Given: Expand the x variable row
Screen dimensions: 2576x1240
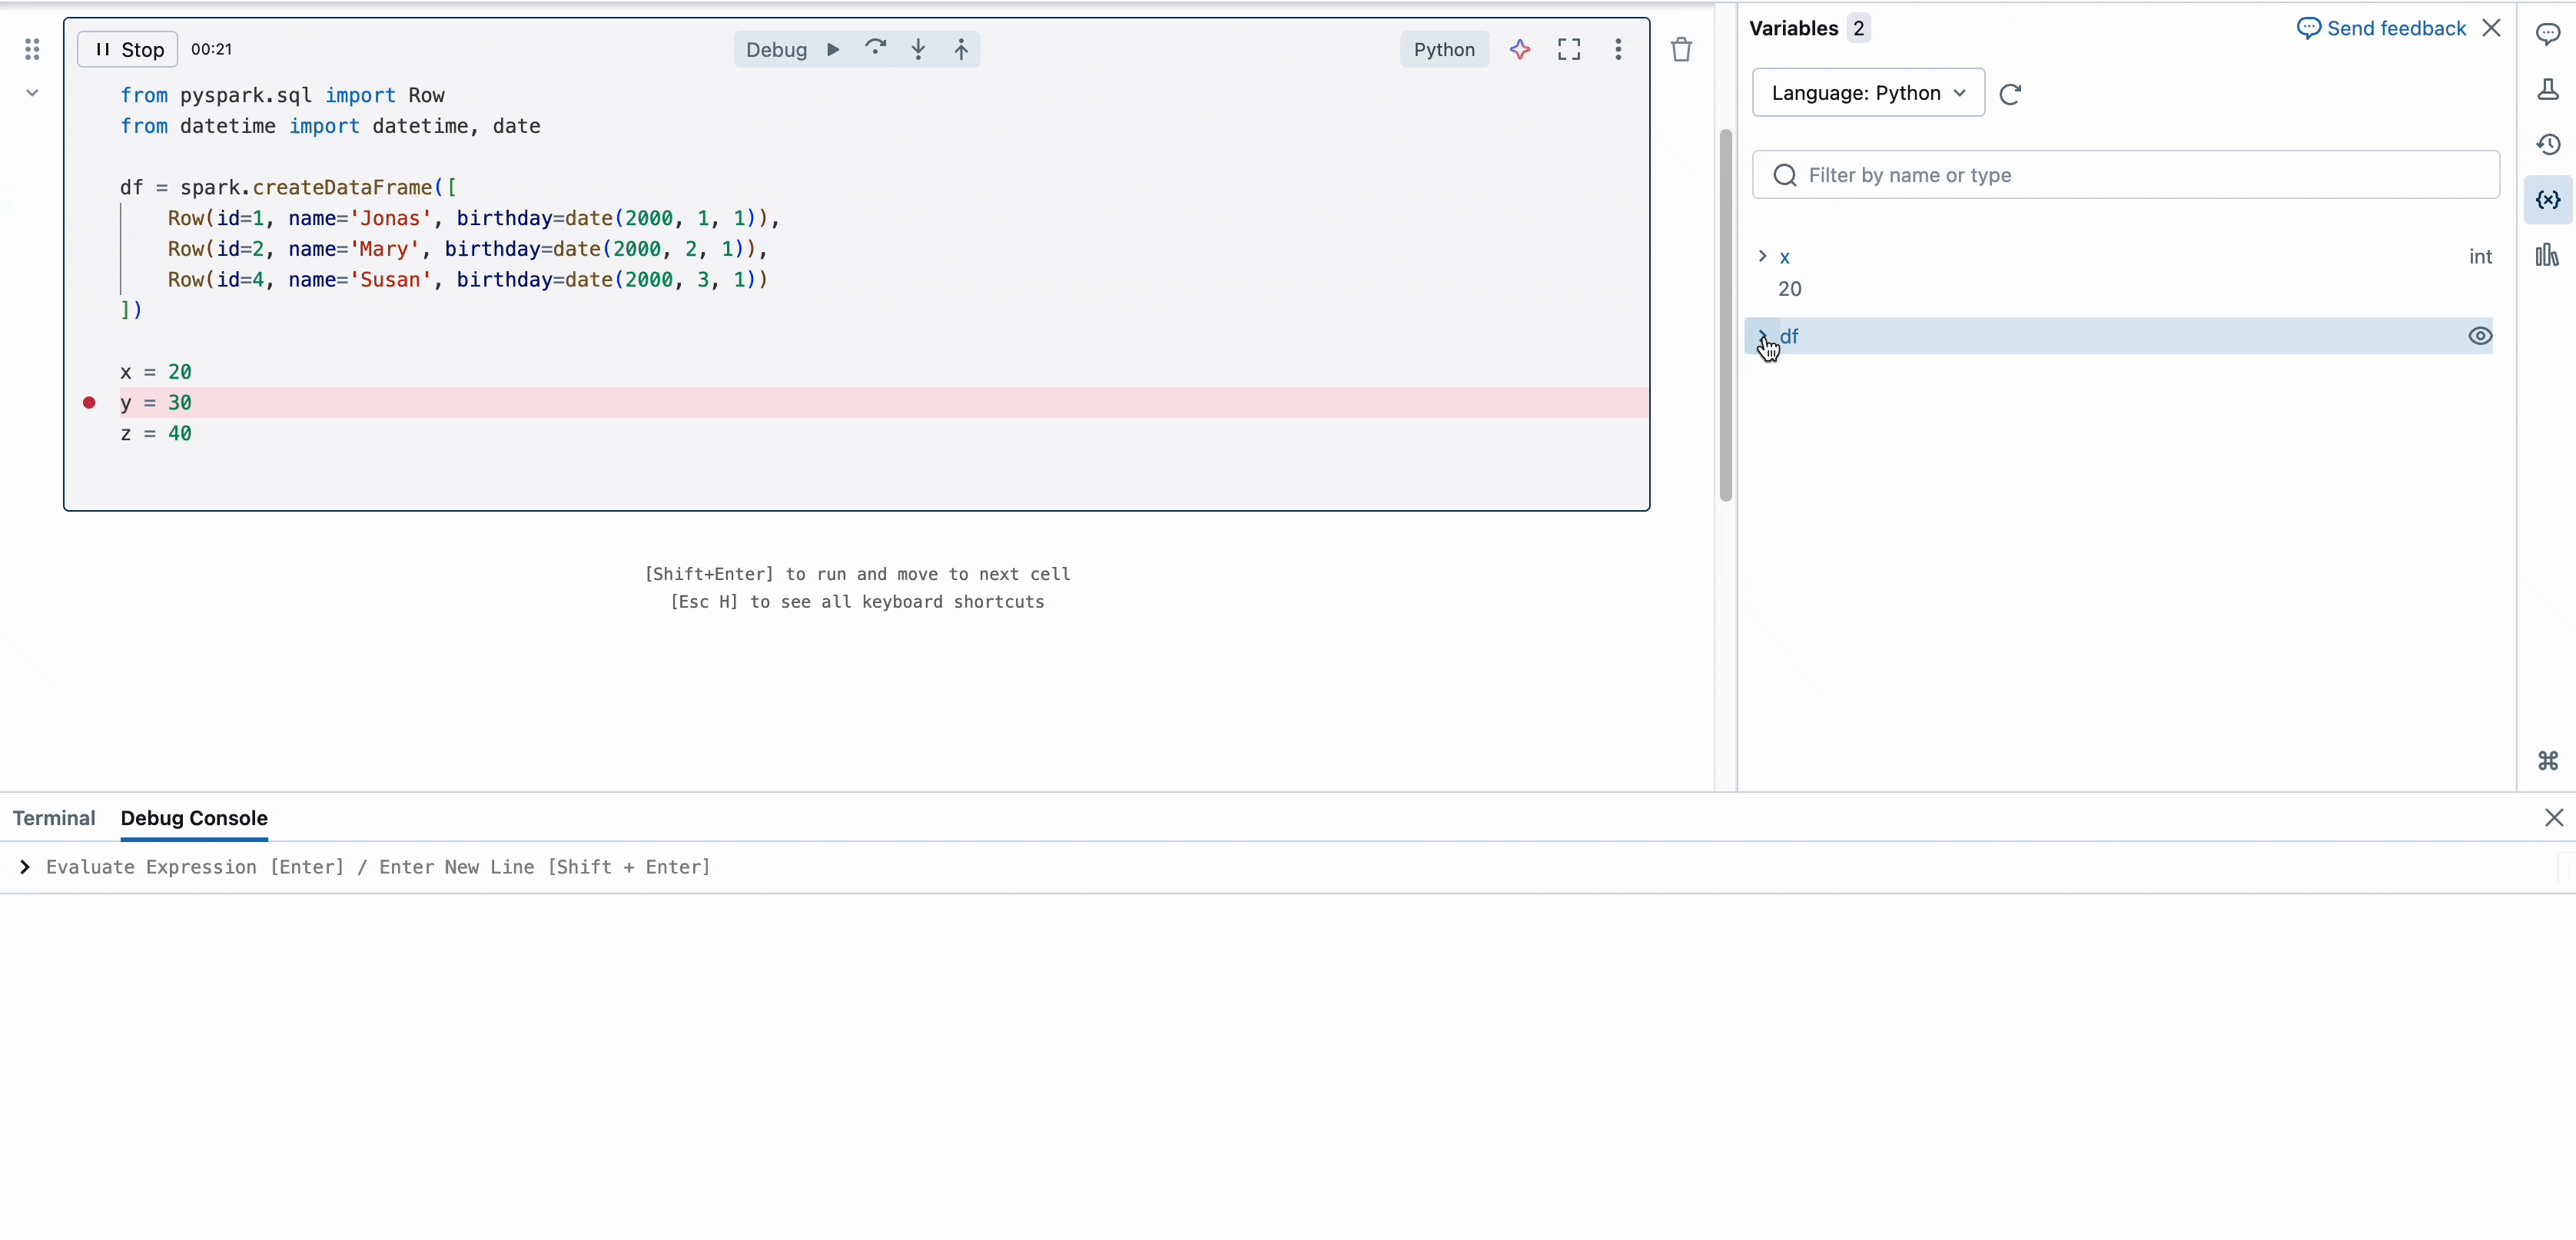Looking at the screenshot, I should point(1762,257).
